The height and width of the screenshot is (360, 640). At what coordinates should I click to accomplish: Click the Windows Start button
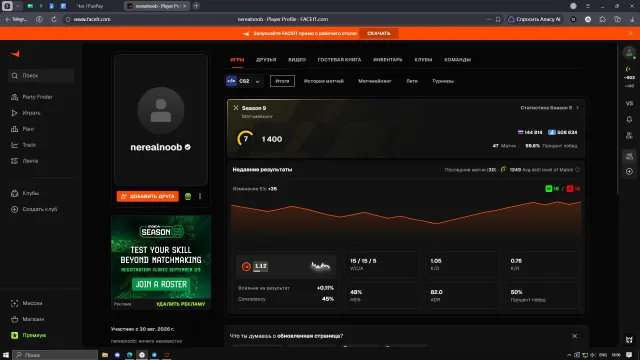[x=6, y=355]
